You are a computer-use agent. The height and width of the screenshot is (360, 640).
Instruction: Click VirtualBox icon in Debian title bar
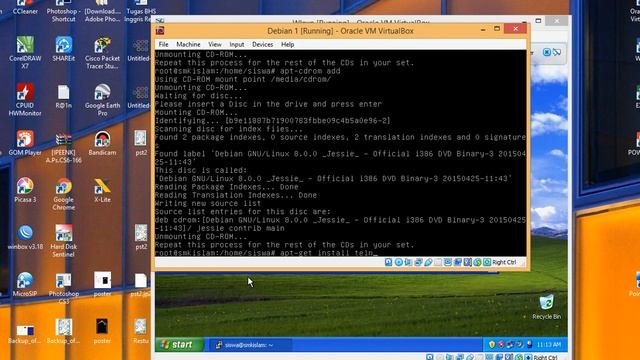(160, 31)
